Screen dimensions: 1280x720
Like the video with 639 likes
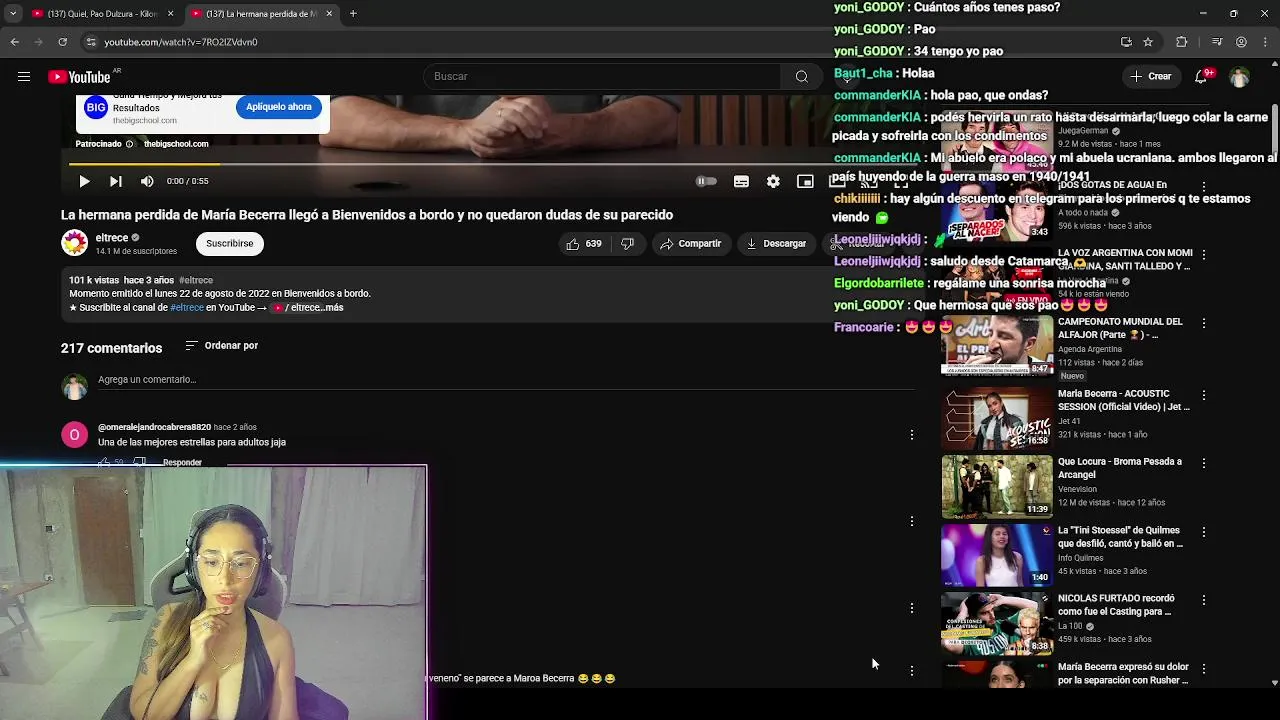(583, 243)
